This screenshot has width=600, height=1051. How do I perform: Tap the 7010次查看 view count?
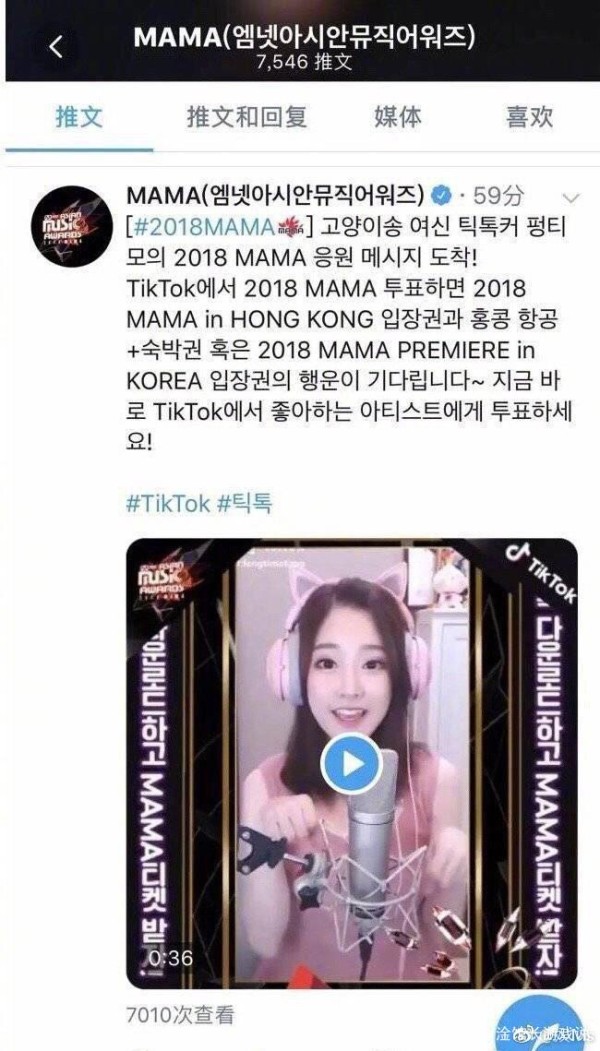[180, 1015]
